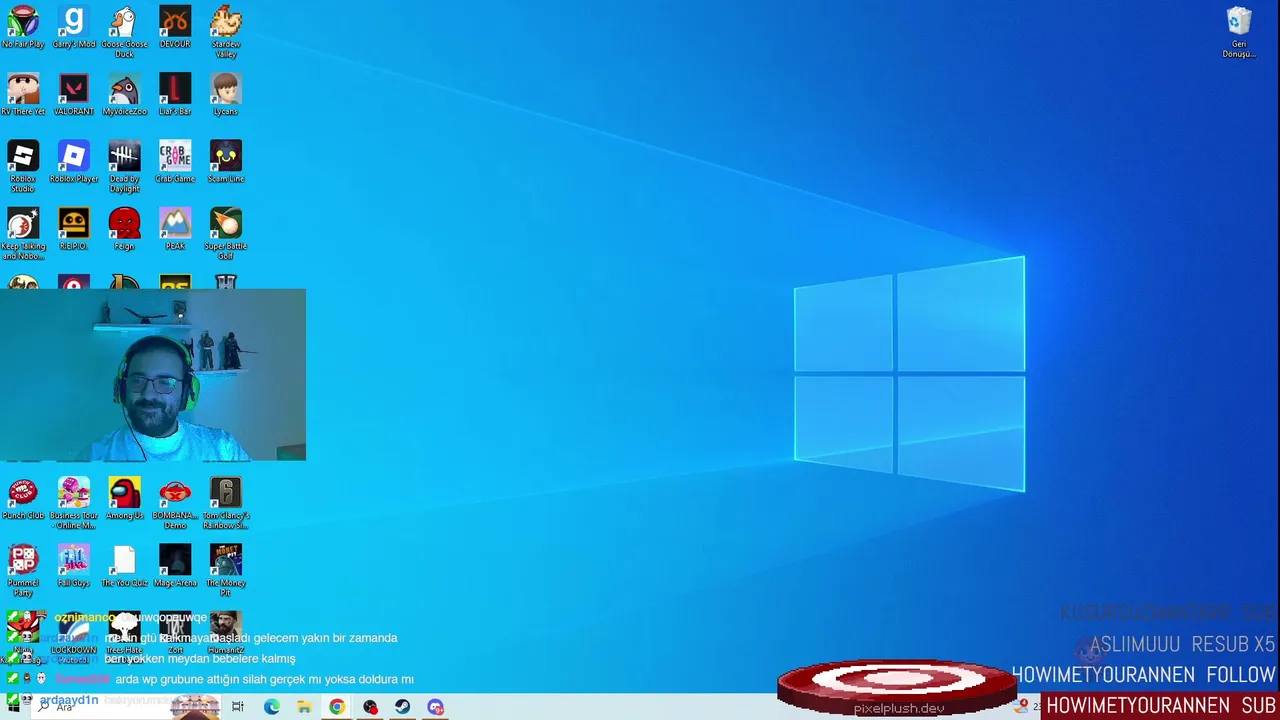The height and width of the screenshot is (720, 1280).
Task: Open the Punch Club shortcut
Action: point(23,498)
